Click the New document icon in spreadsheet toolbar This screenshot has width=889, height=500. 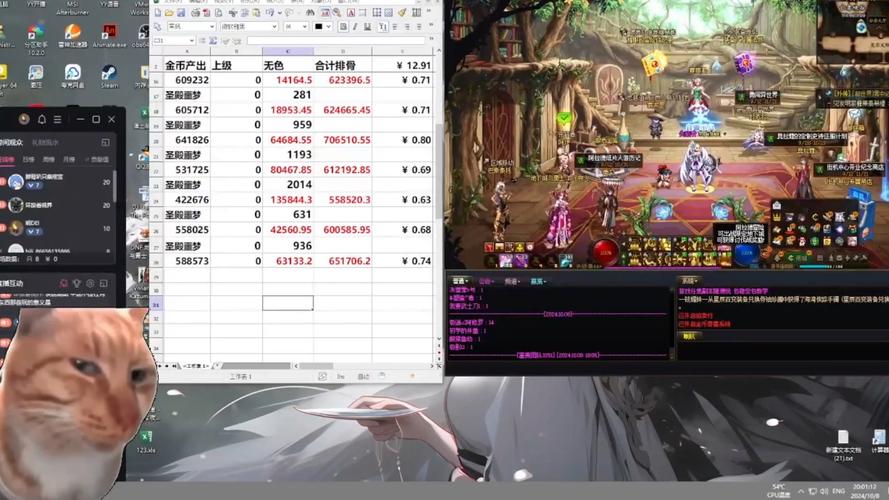point(158,12)
